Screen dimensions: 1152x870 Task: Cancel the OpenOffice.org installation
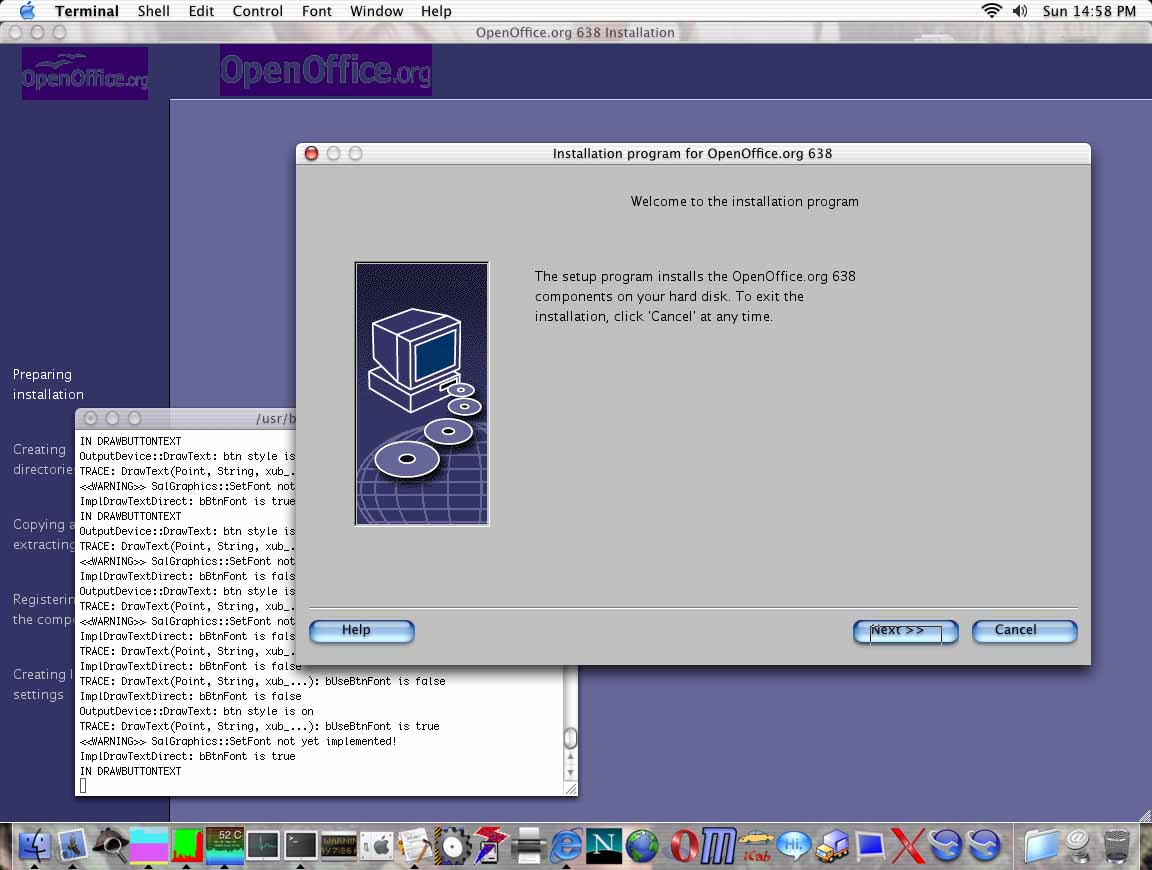1024,631
